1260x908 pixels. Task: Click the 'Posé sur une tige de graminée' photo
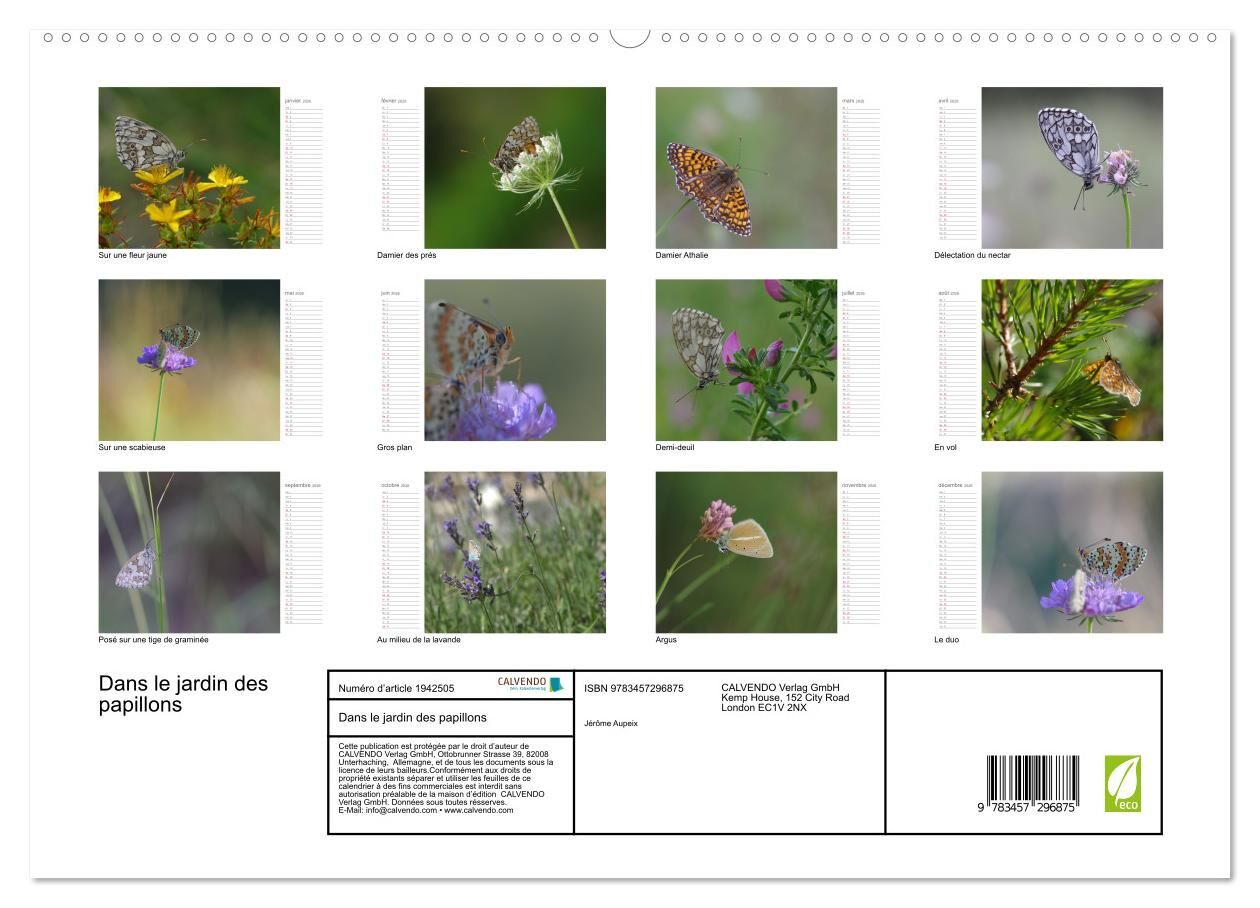[x=189, y=552]
